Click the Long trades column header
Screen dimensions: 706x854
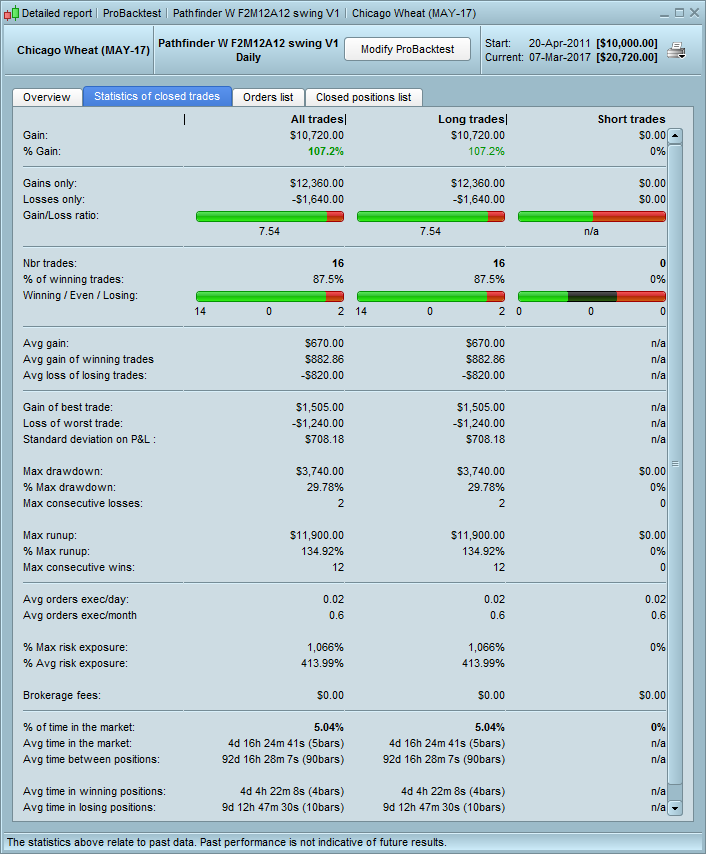[471, 119]
